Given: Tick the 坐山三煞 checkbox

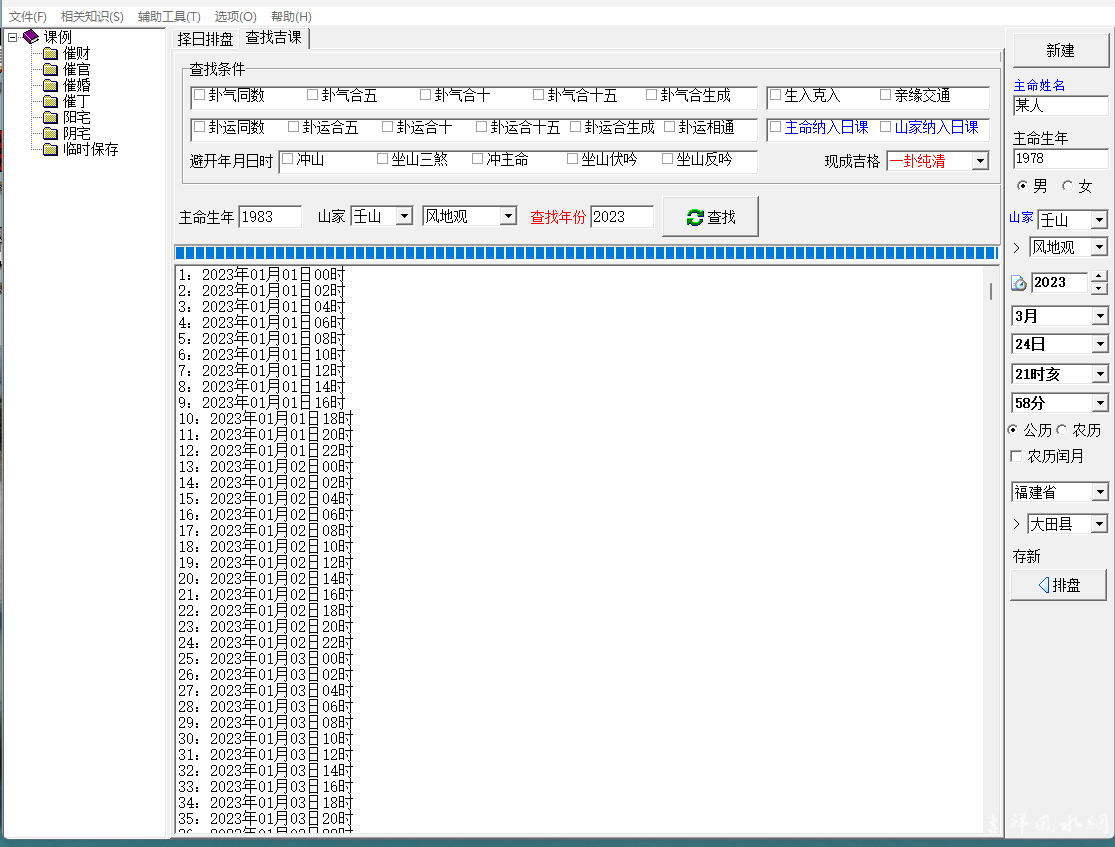Looking at the screenshot, I should pos(383,158).
